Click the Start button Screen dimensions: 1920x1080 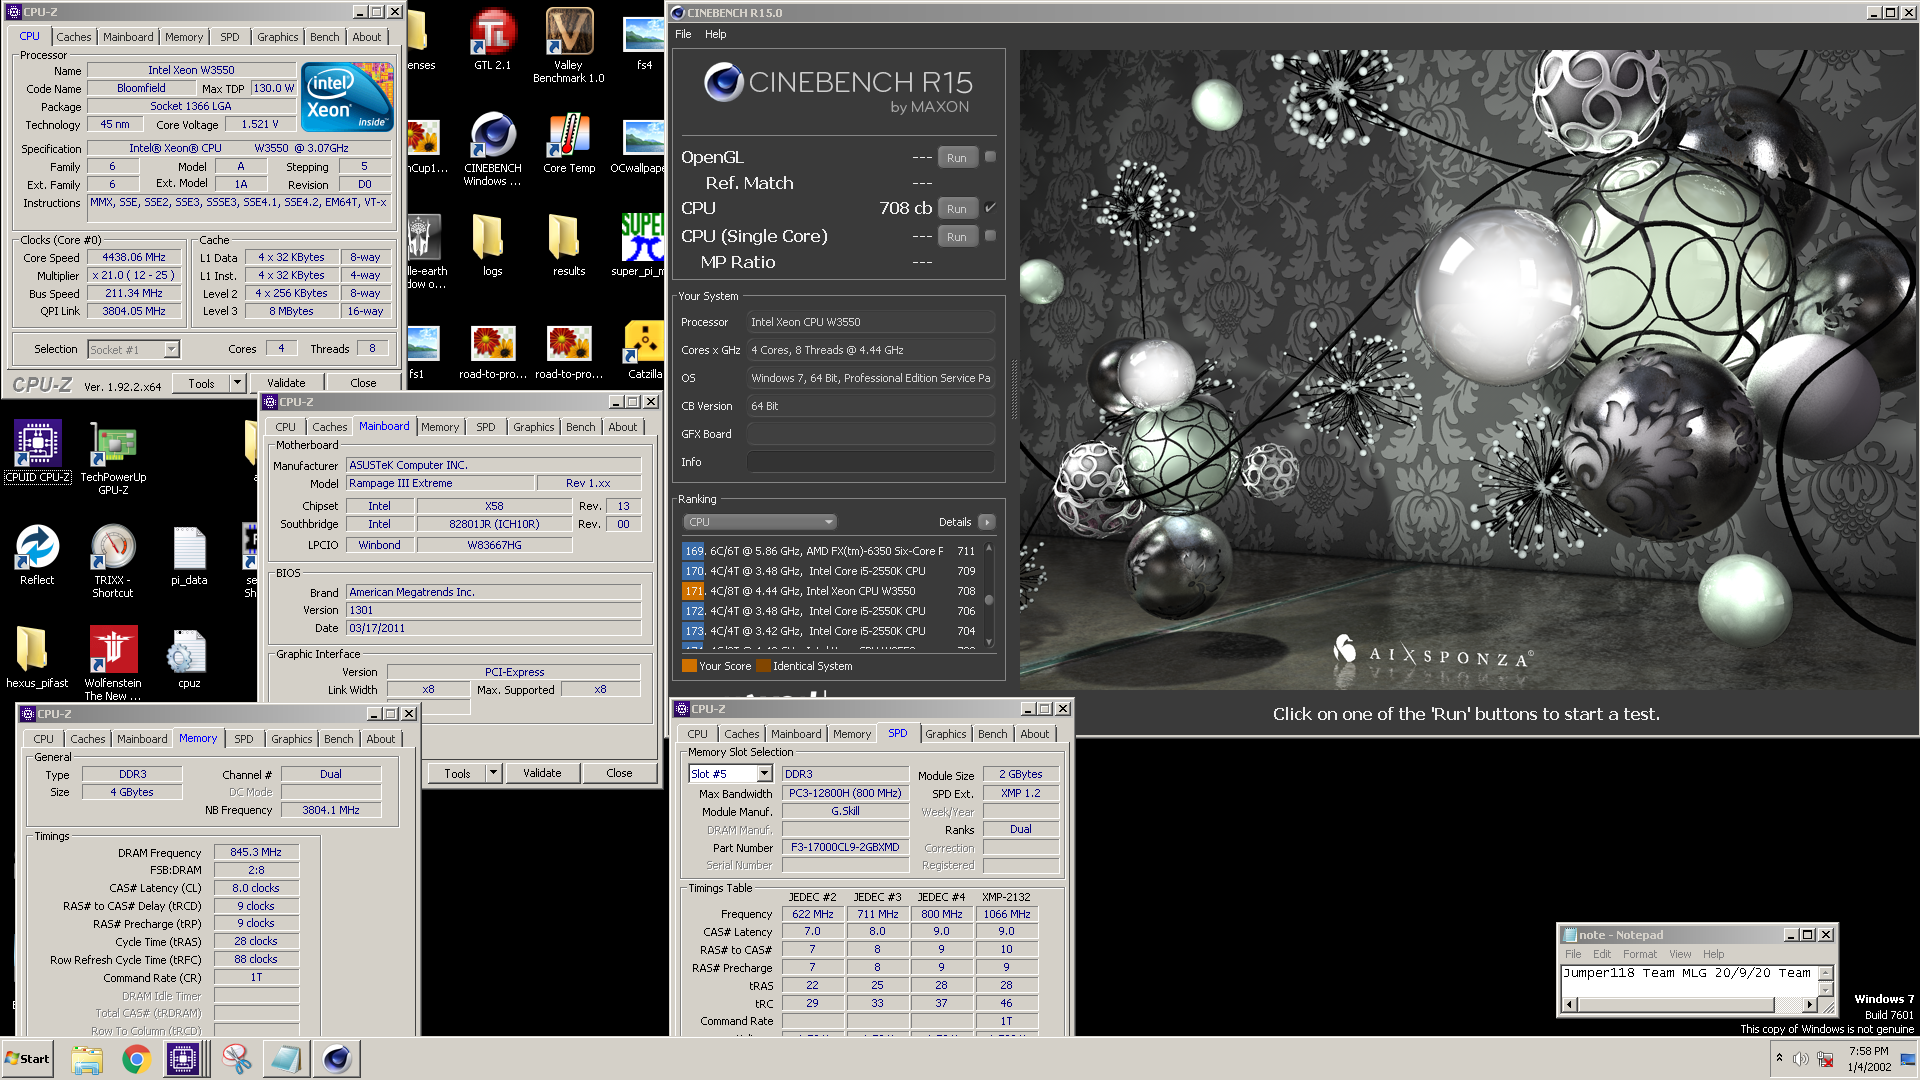click(27, 1059)
